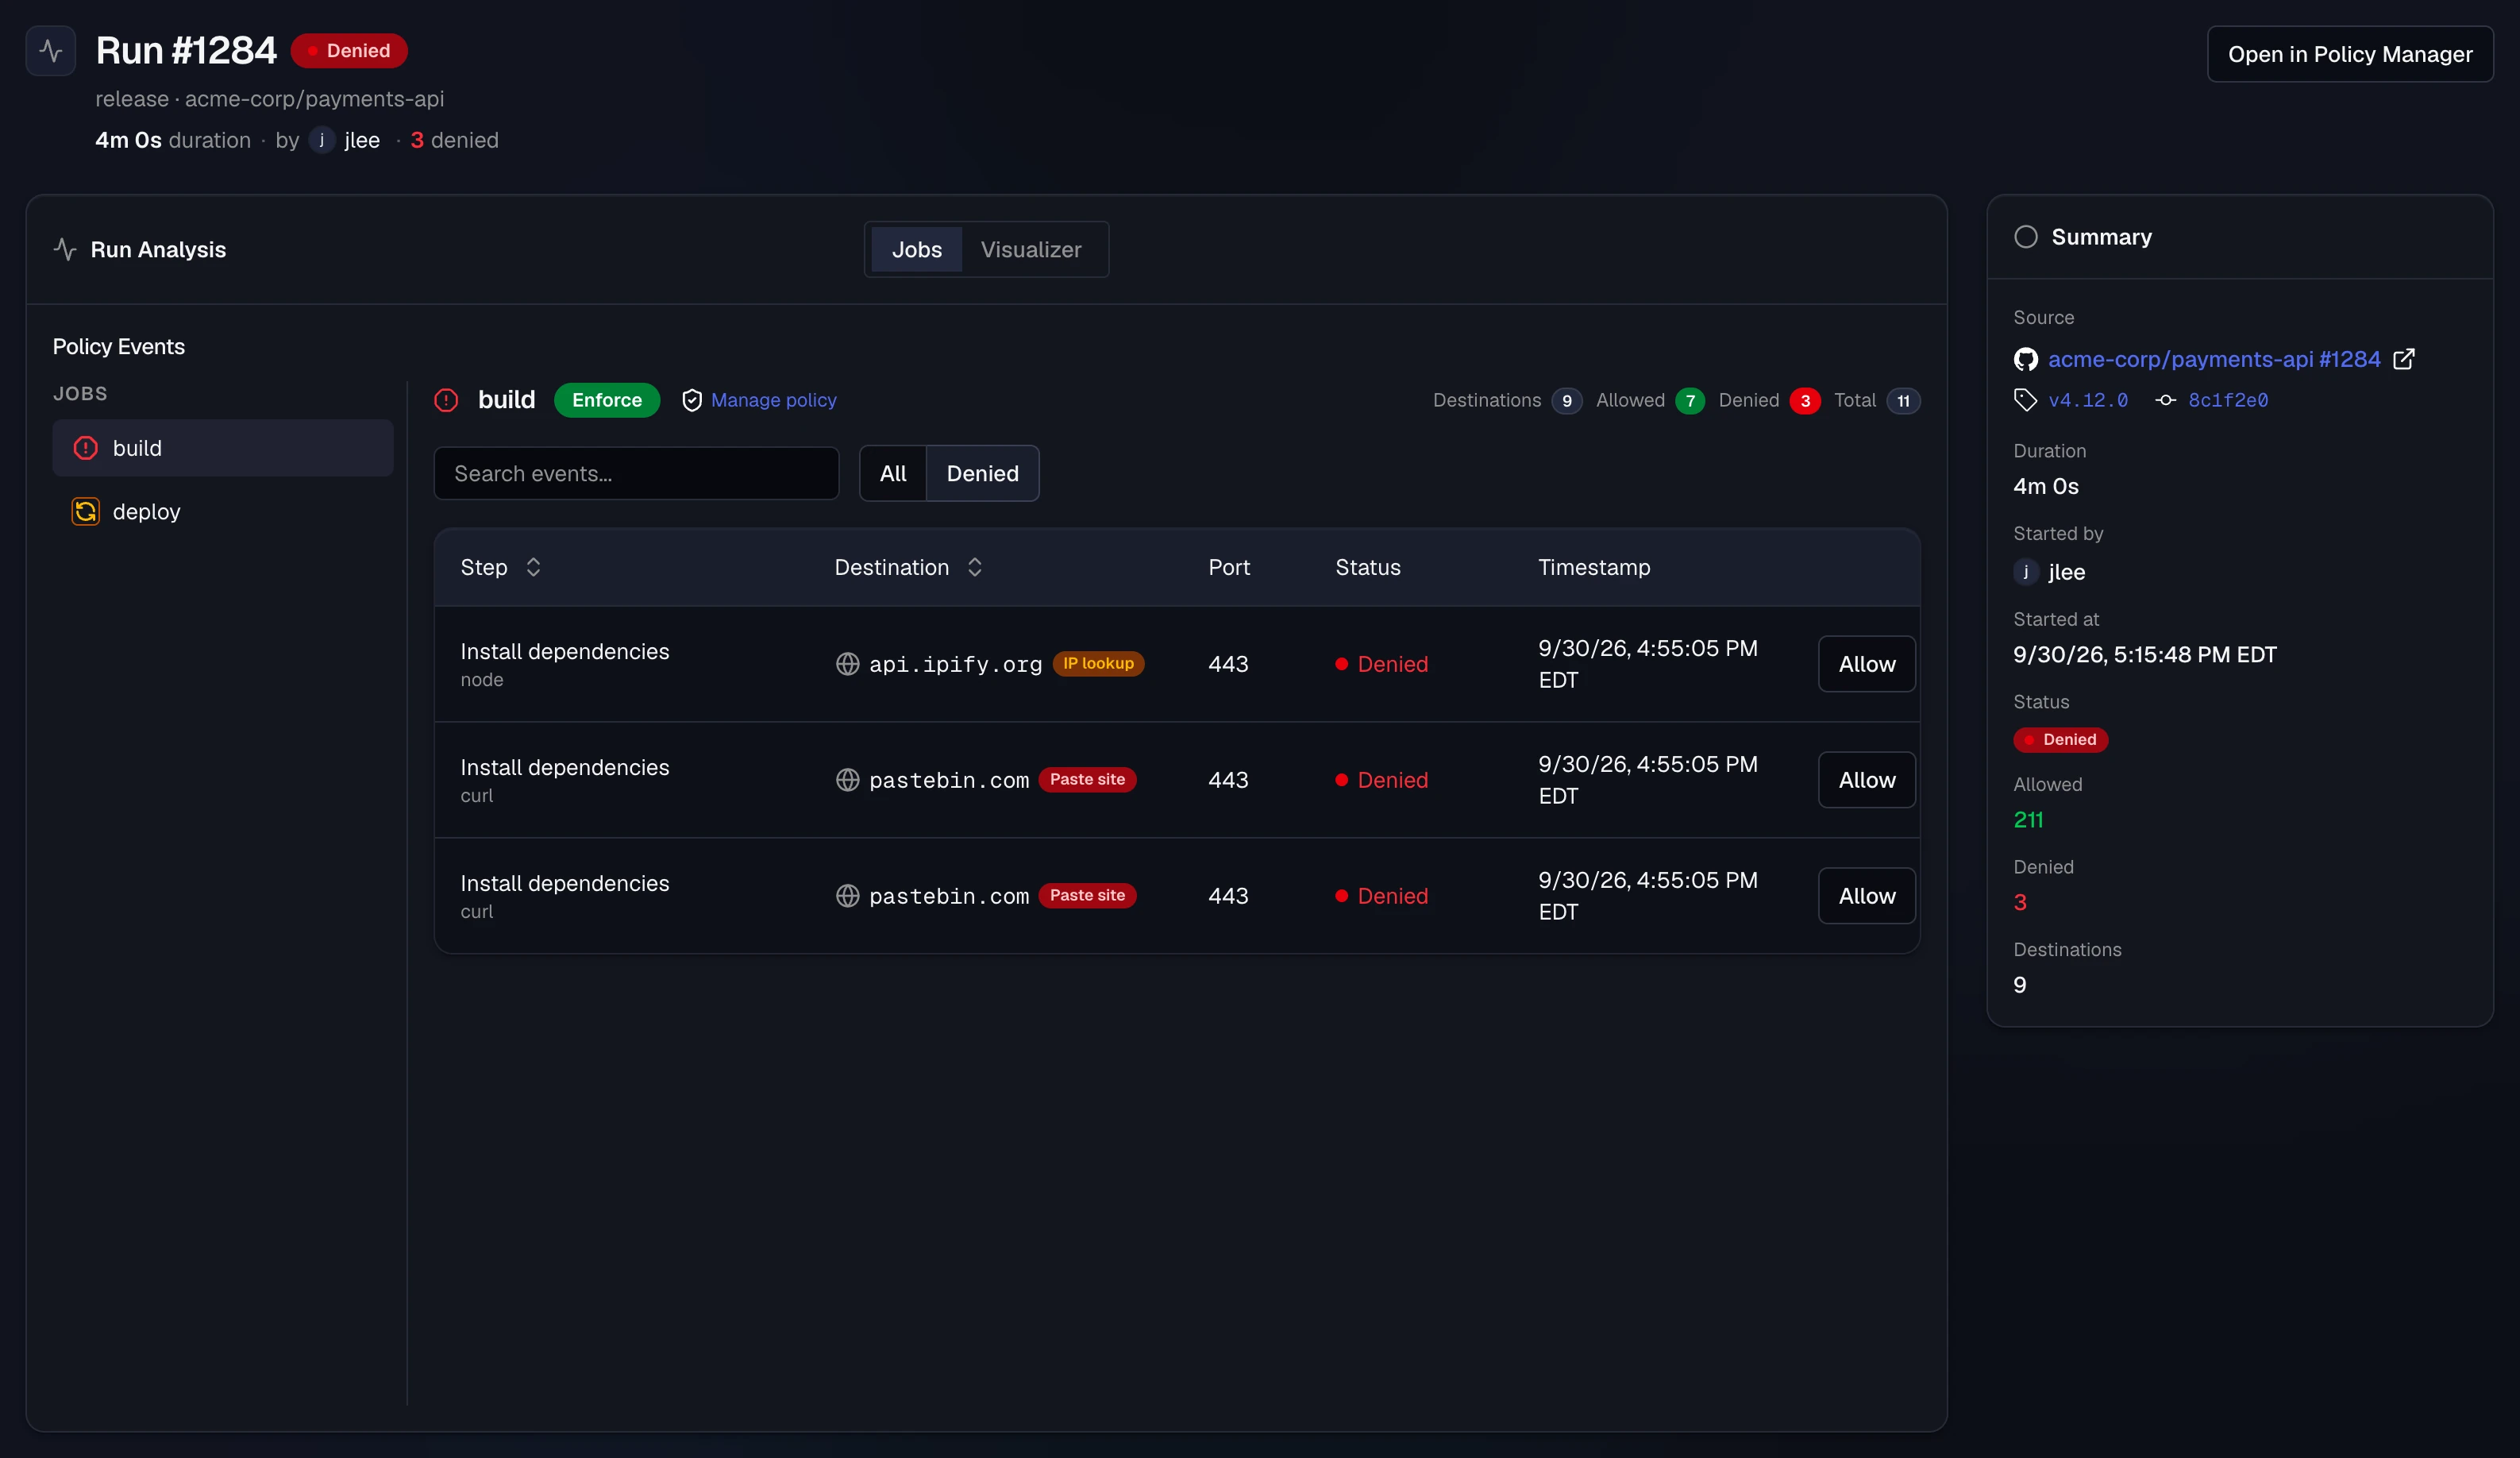Click the red alert icon next to build heading
Viewport: 2520px width, 1458px height.
pos(446,400)
